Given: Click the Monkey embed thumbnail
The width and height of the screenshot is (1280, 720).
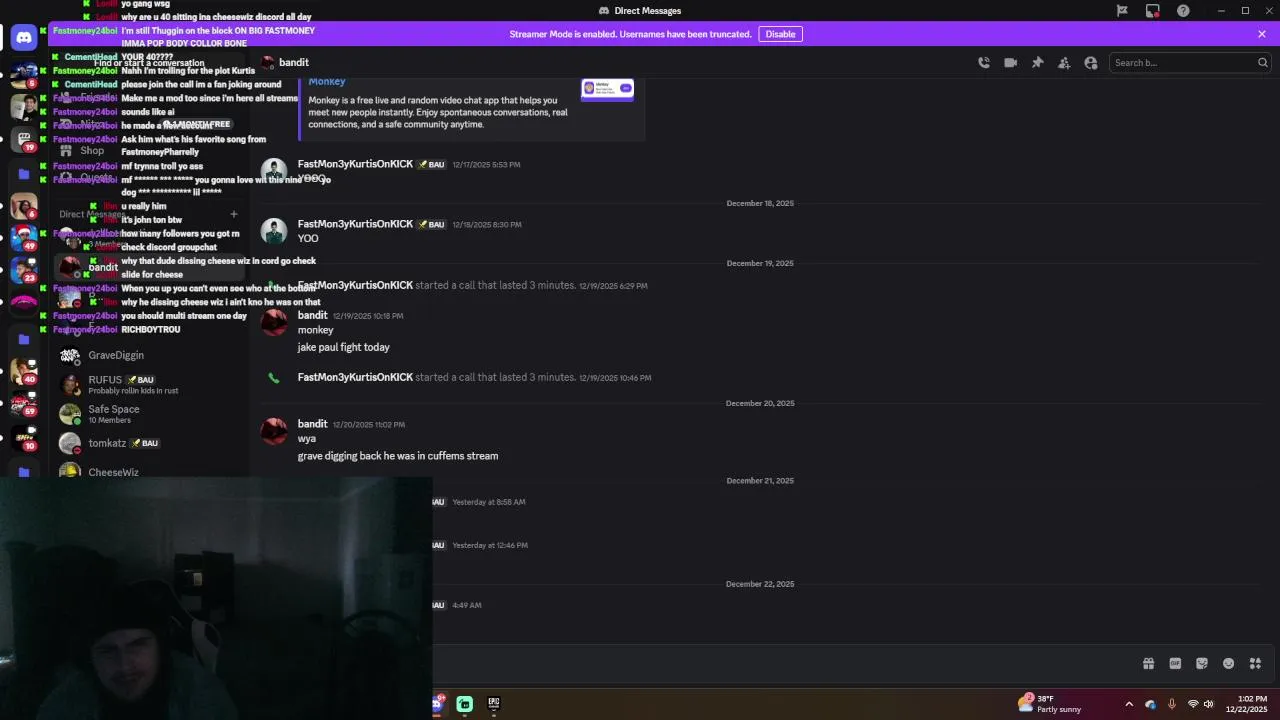Looking at the screenshot, I should [x=607, y=90].
